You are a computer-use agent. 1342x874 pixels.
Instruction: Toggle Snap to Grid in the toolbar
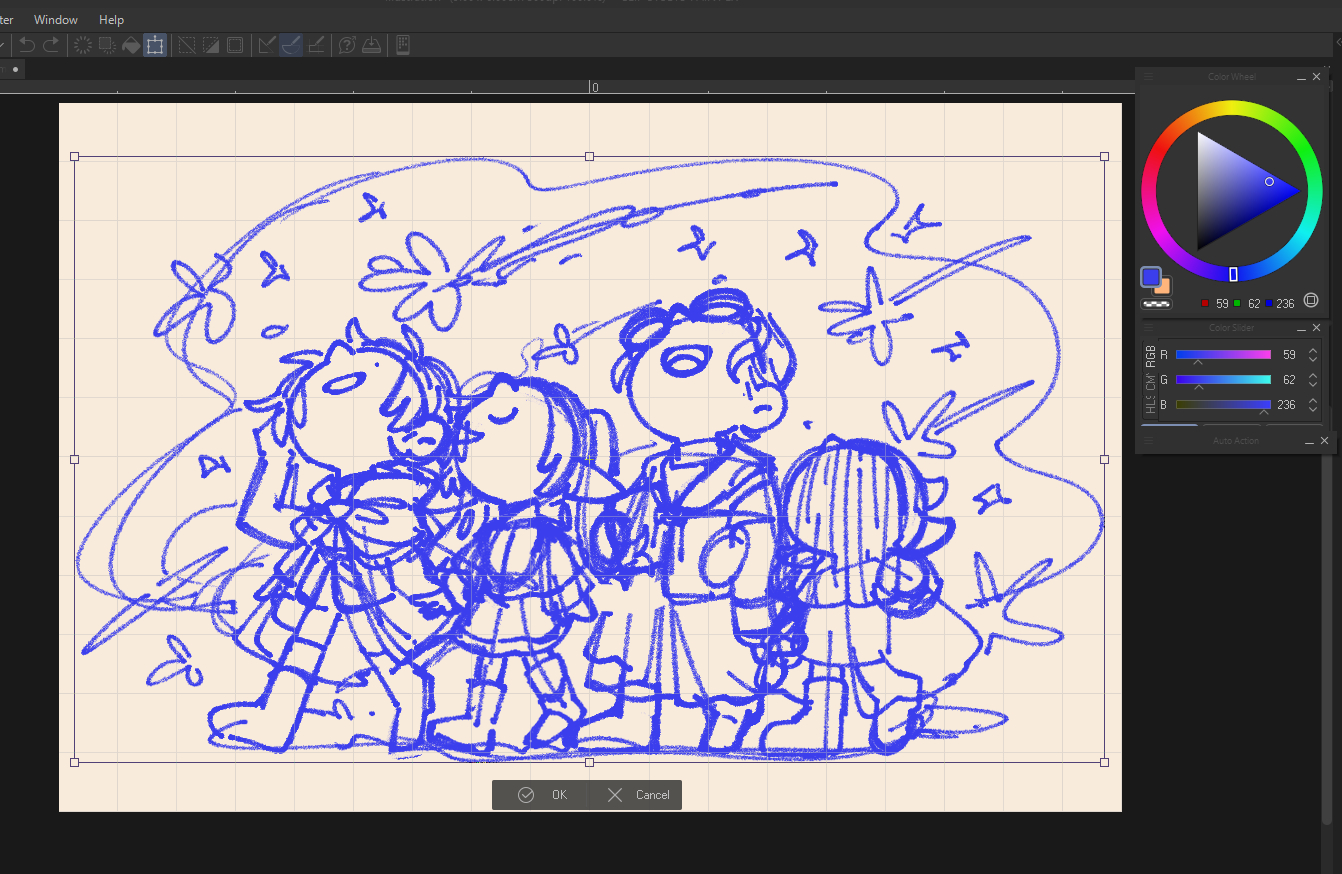point(316,45)
